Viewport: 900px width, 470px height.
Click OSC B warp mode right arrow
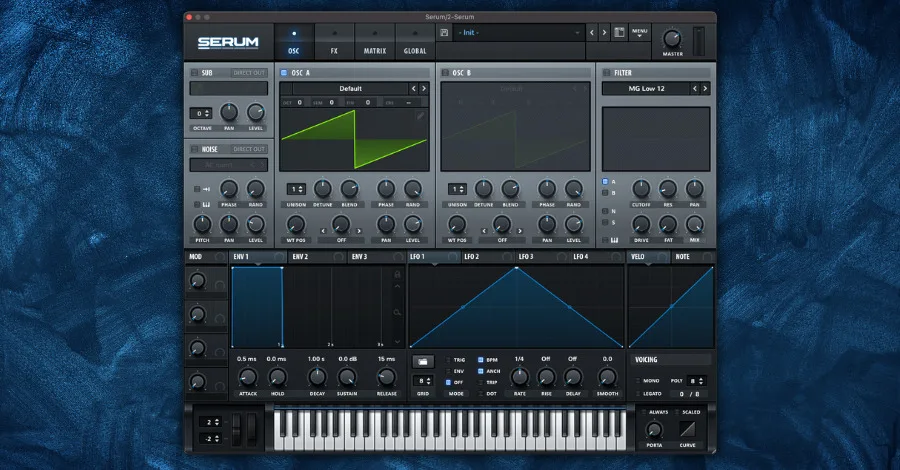pyautogui.click(x=519, y=231)
